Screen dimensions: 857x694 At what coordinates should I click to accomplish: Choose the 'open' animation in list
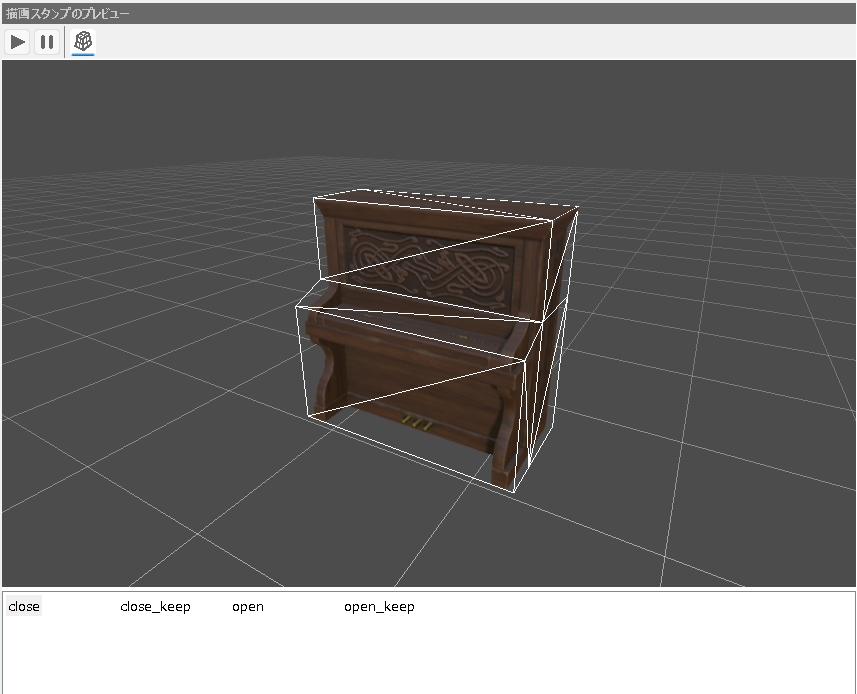point(248,607)
